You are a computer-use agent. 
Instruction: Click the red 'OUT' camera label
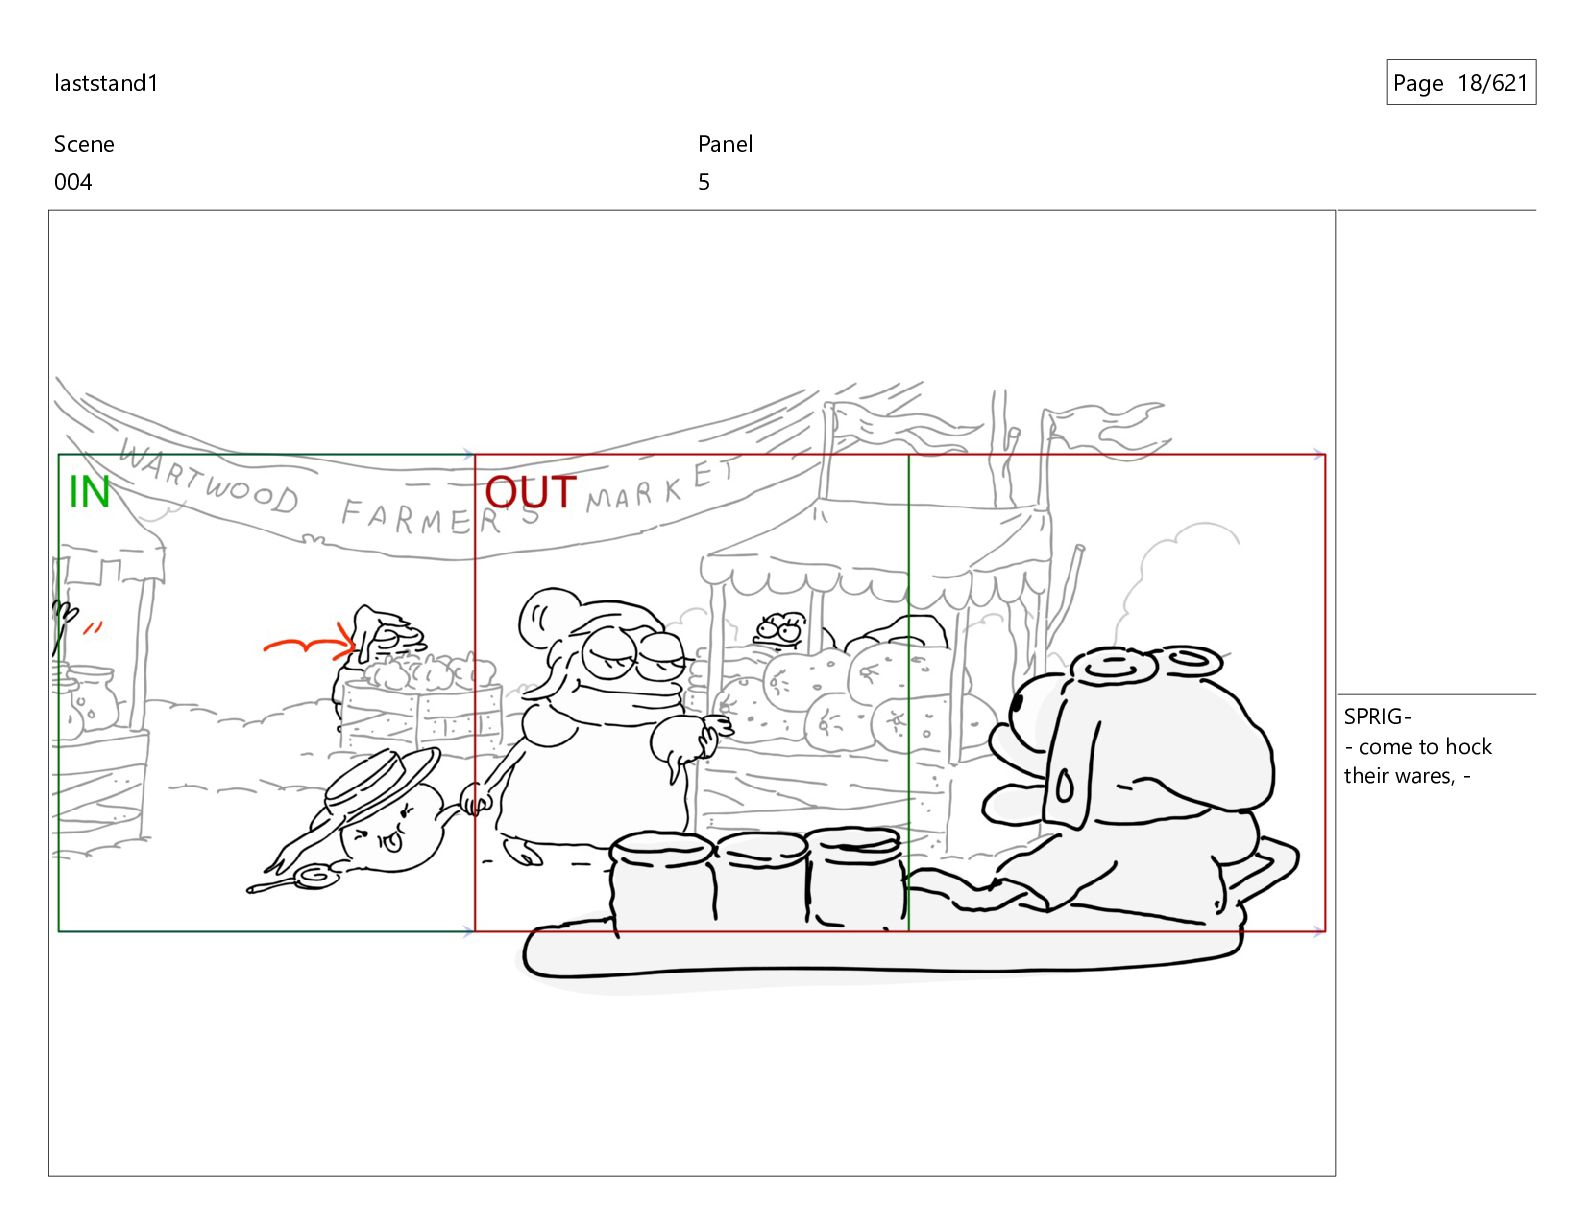coord(531,493)
